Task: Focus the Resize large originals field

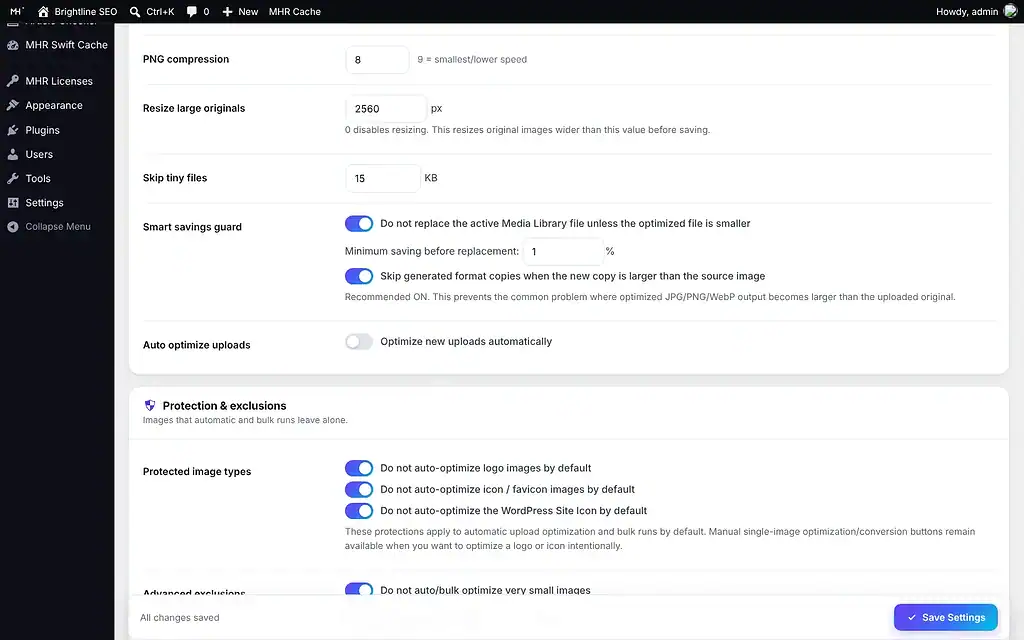Action: pos(386,108)
